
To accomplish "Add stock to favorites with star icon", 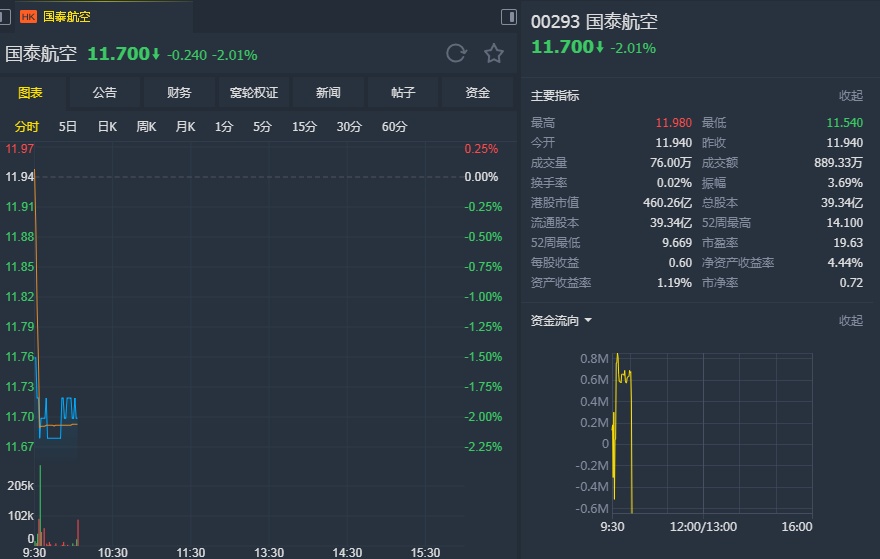I will (x=494, y=53).
